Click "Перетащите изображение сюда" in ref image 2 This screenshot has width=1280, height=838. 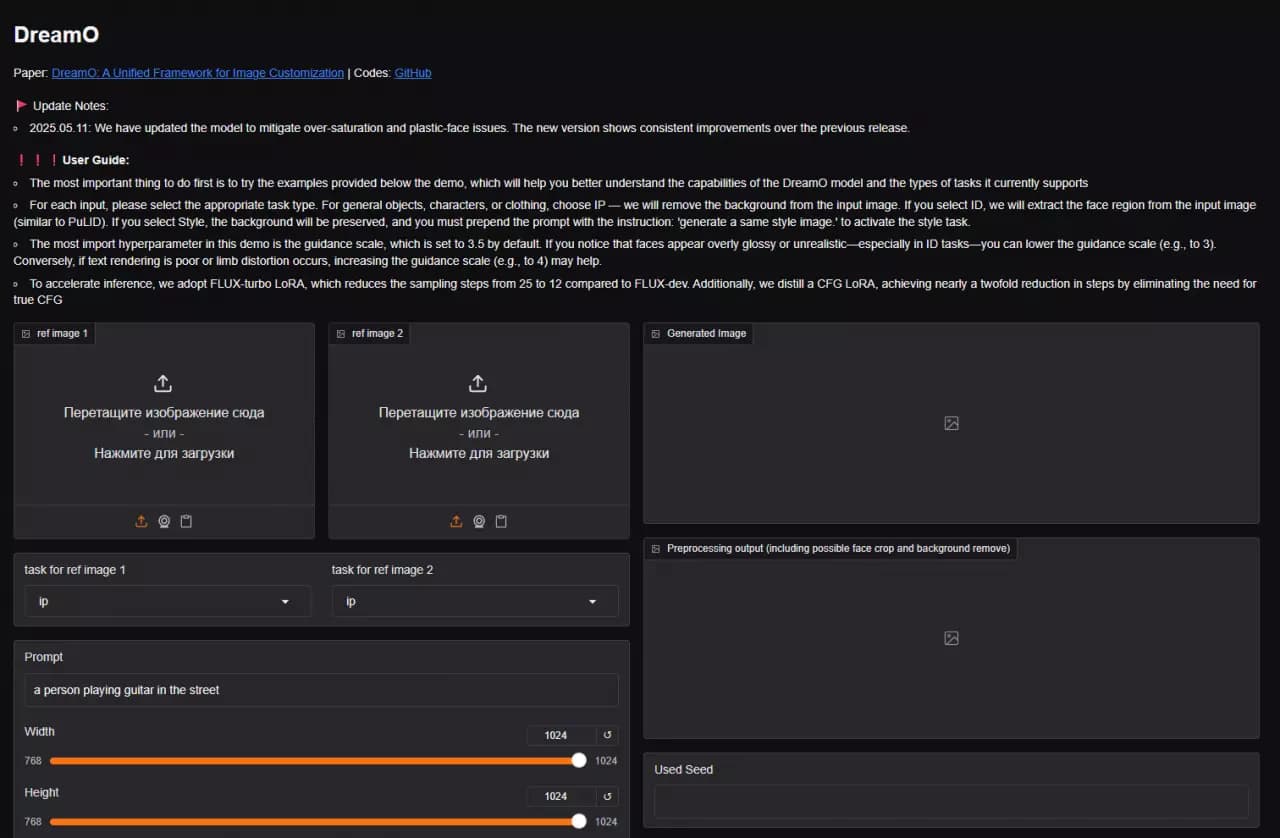tap(479, 412)
